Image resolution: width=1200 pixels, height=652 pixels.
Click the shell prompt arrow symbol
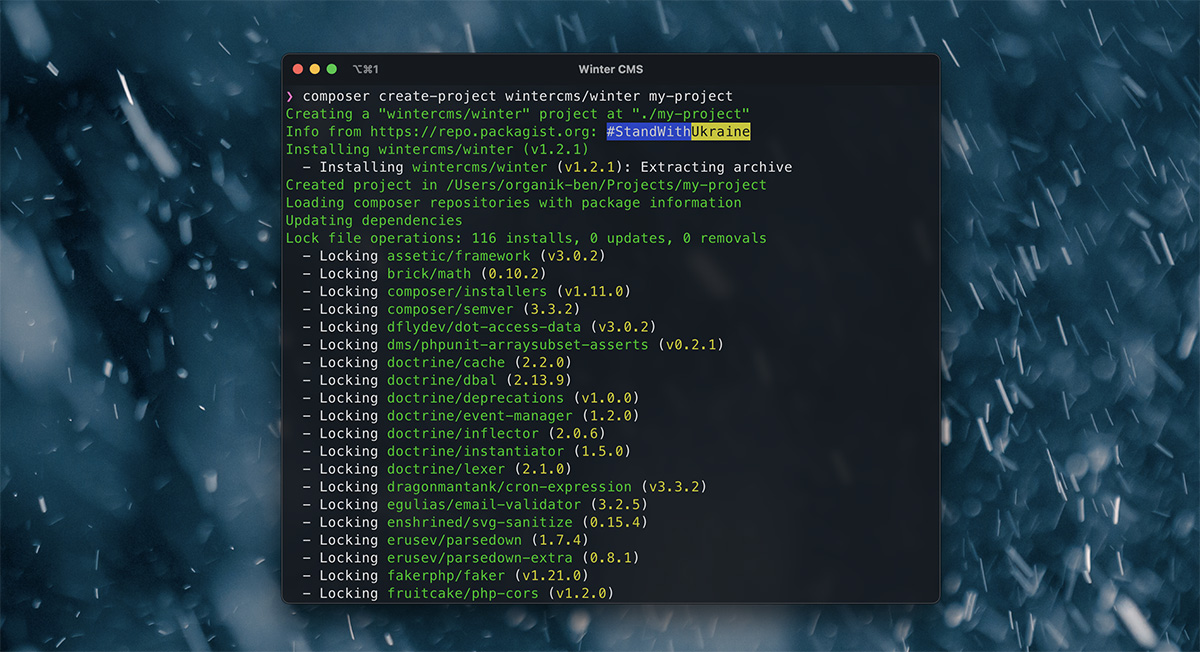[290, 96]
